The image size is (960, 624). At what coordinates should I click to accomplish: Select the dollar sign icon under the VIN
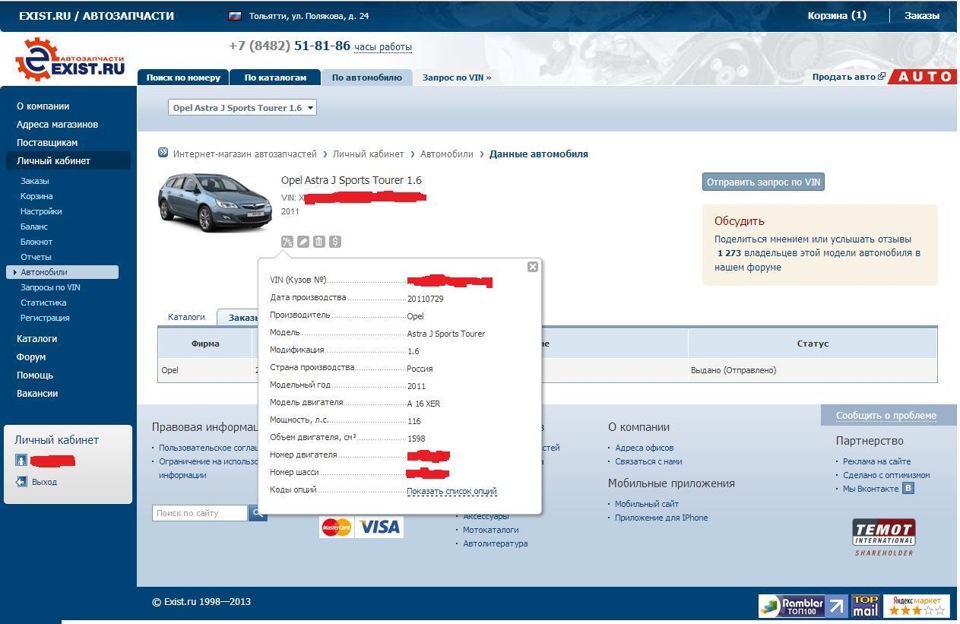coord(333,241)
